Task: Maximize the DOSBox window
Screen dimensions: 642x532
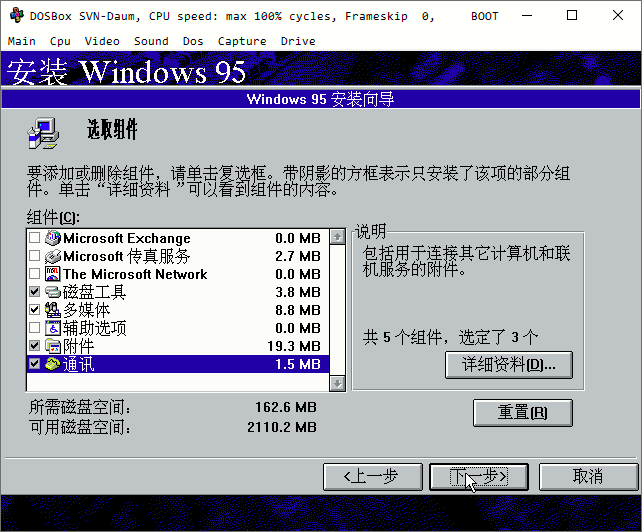Action: 572,16
